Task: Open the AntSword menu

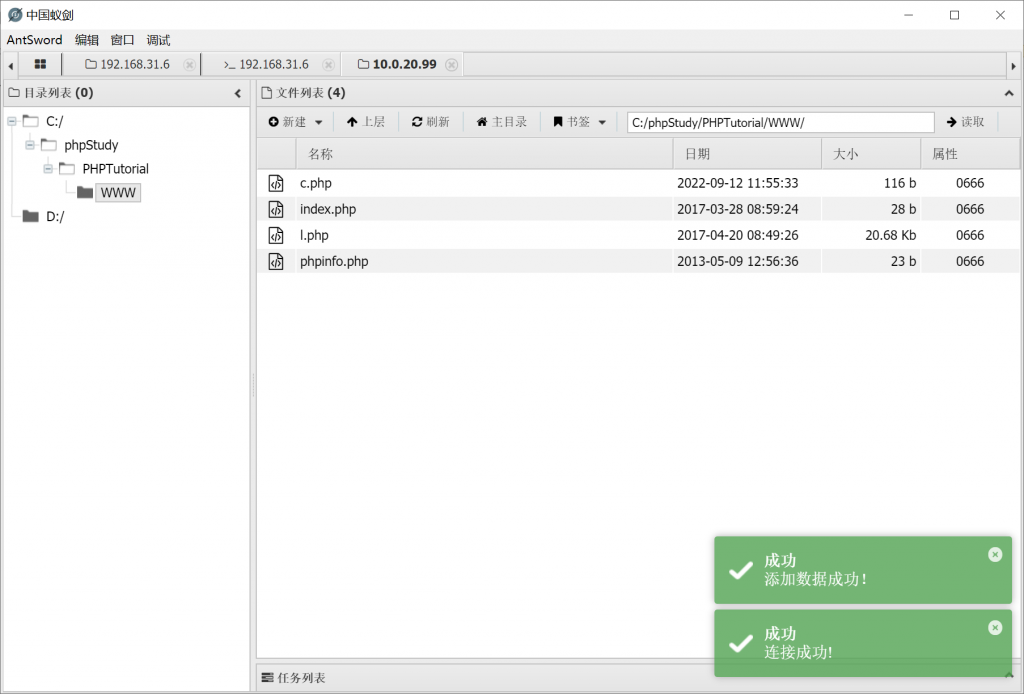Action: tap(34, 40)
